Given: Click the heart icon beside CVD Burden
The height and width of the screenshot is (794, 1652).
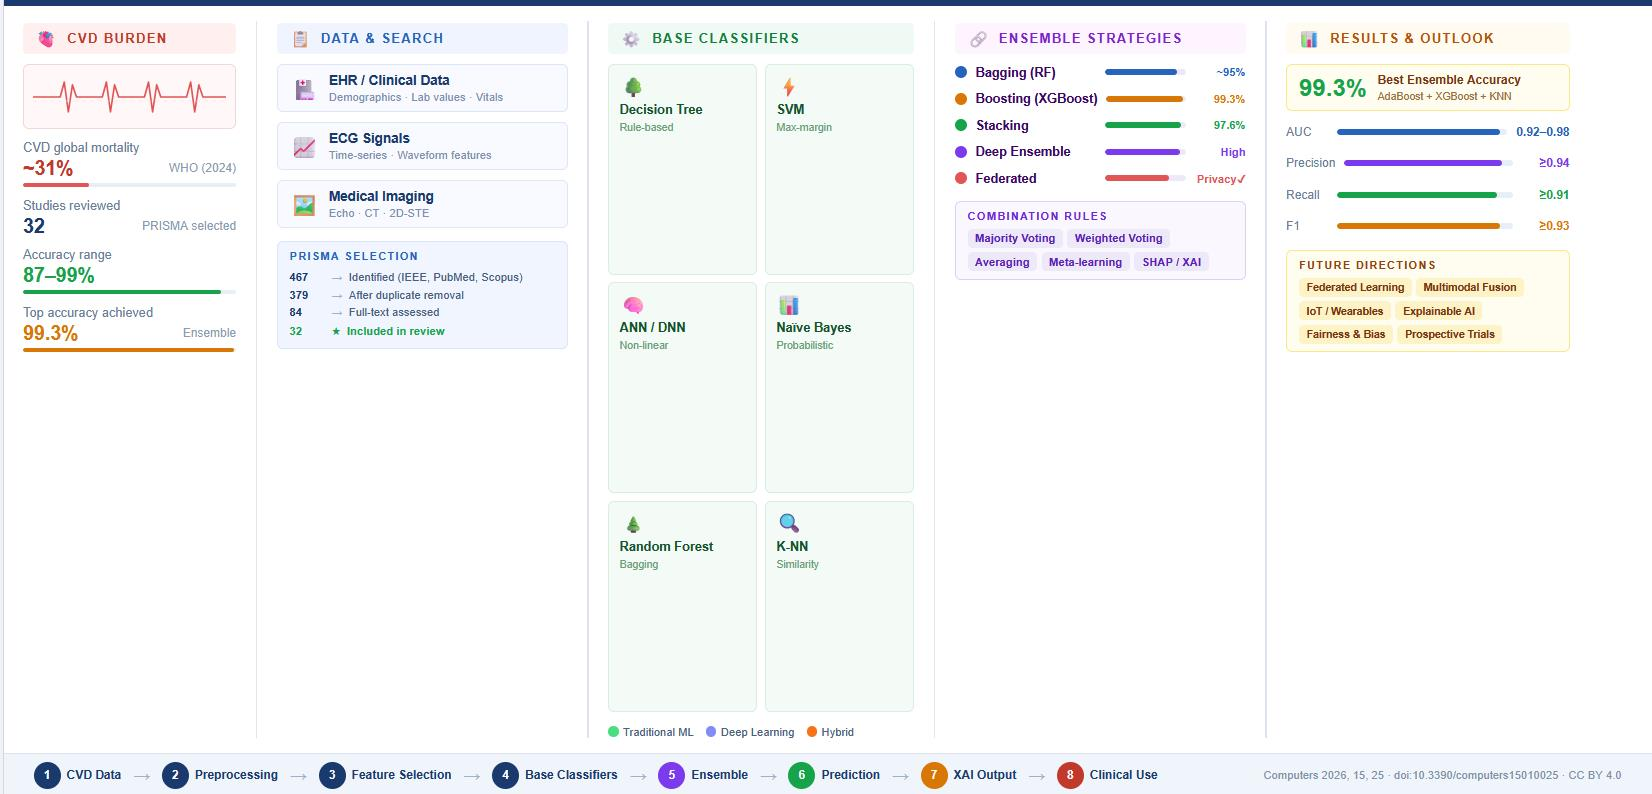Looking at the screenshot, I should tap(46, 39).
